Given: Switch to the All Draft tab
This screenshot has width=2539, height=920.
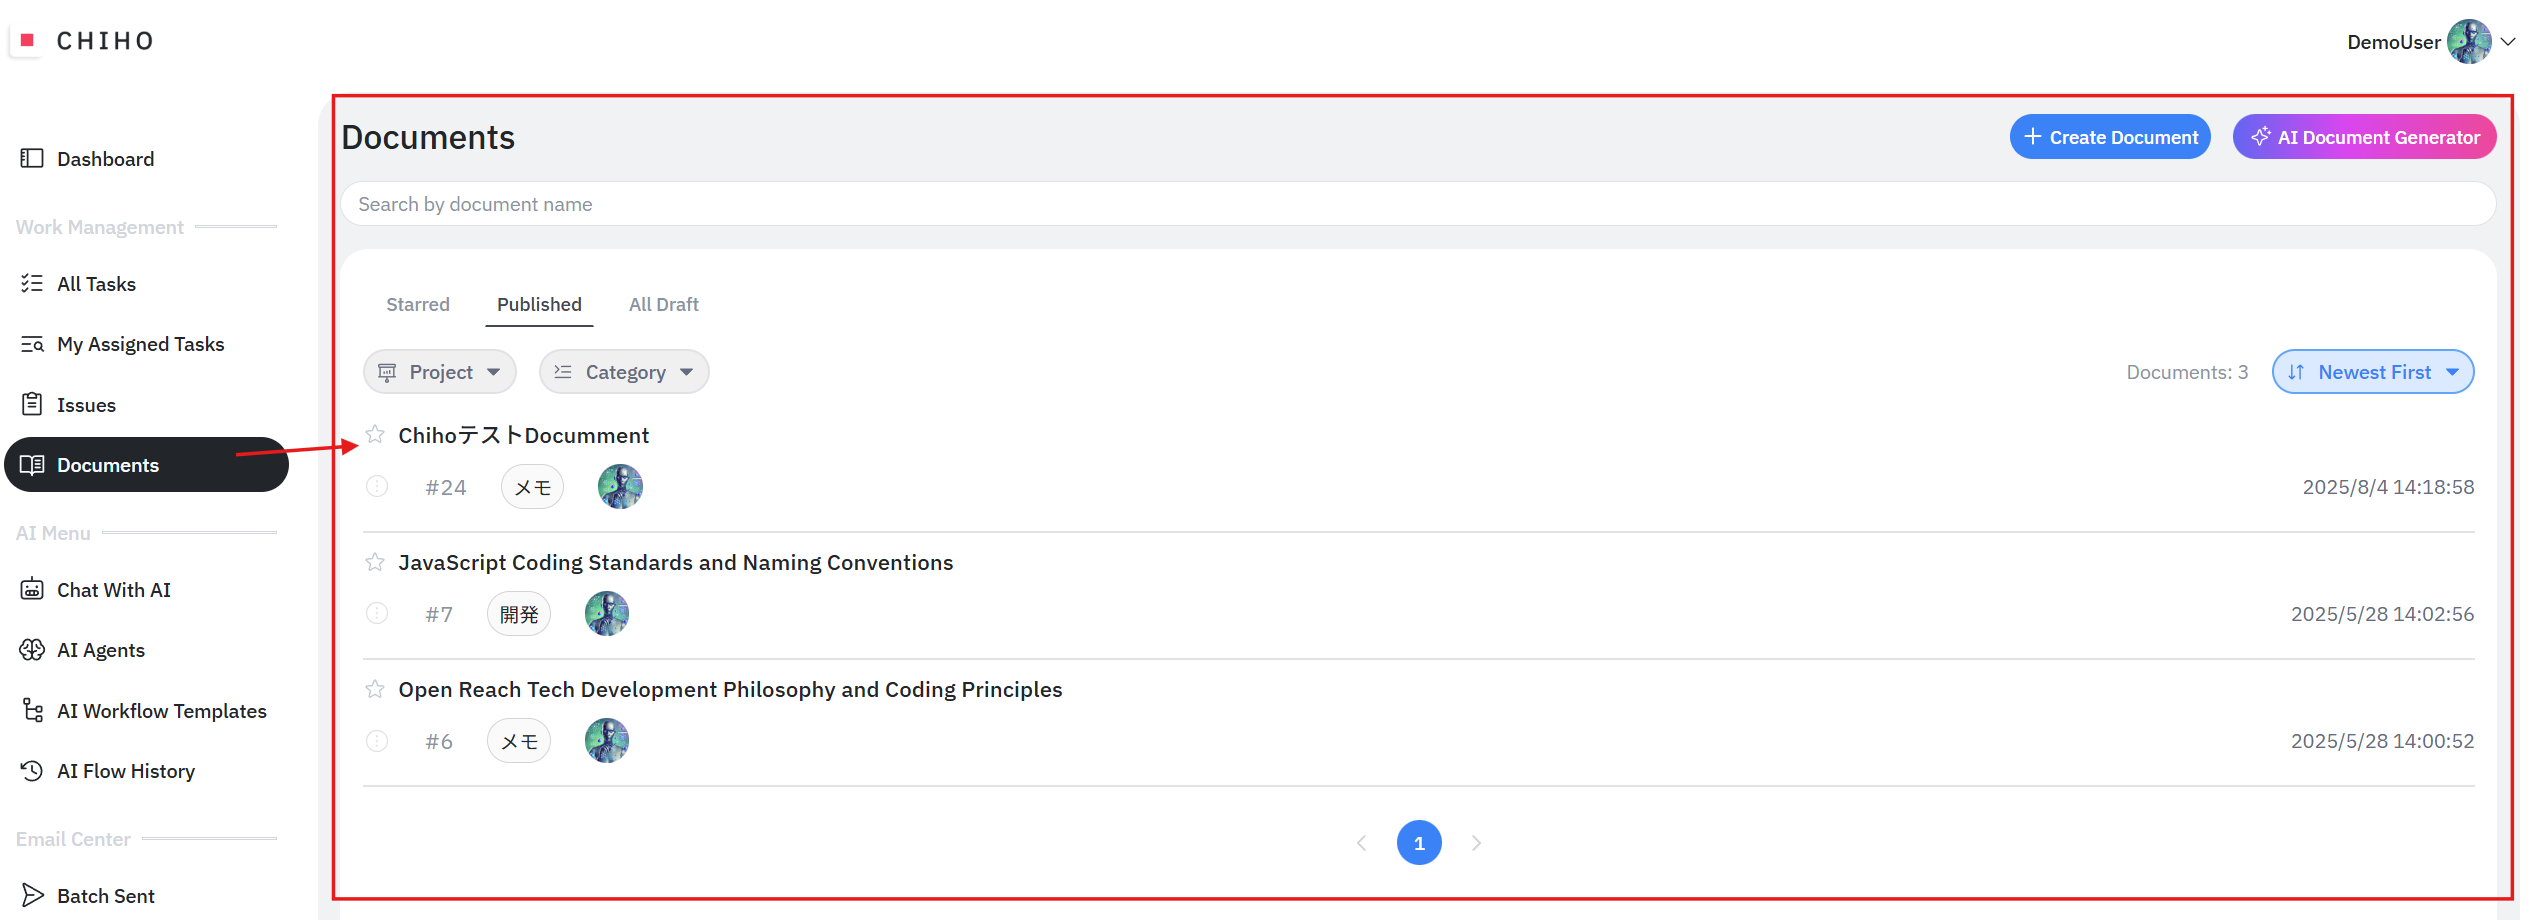Looking at the screenshot, I should pyautogui.click(x=663, y=305).
